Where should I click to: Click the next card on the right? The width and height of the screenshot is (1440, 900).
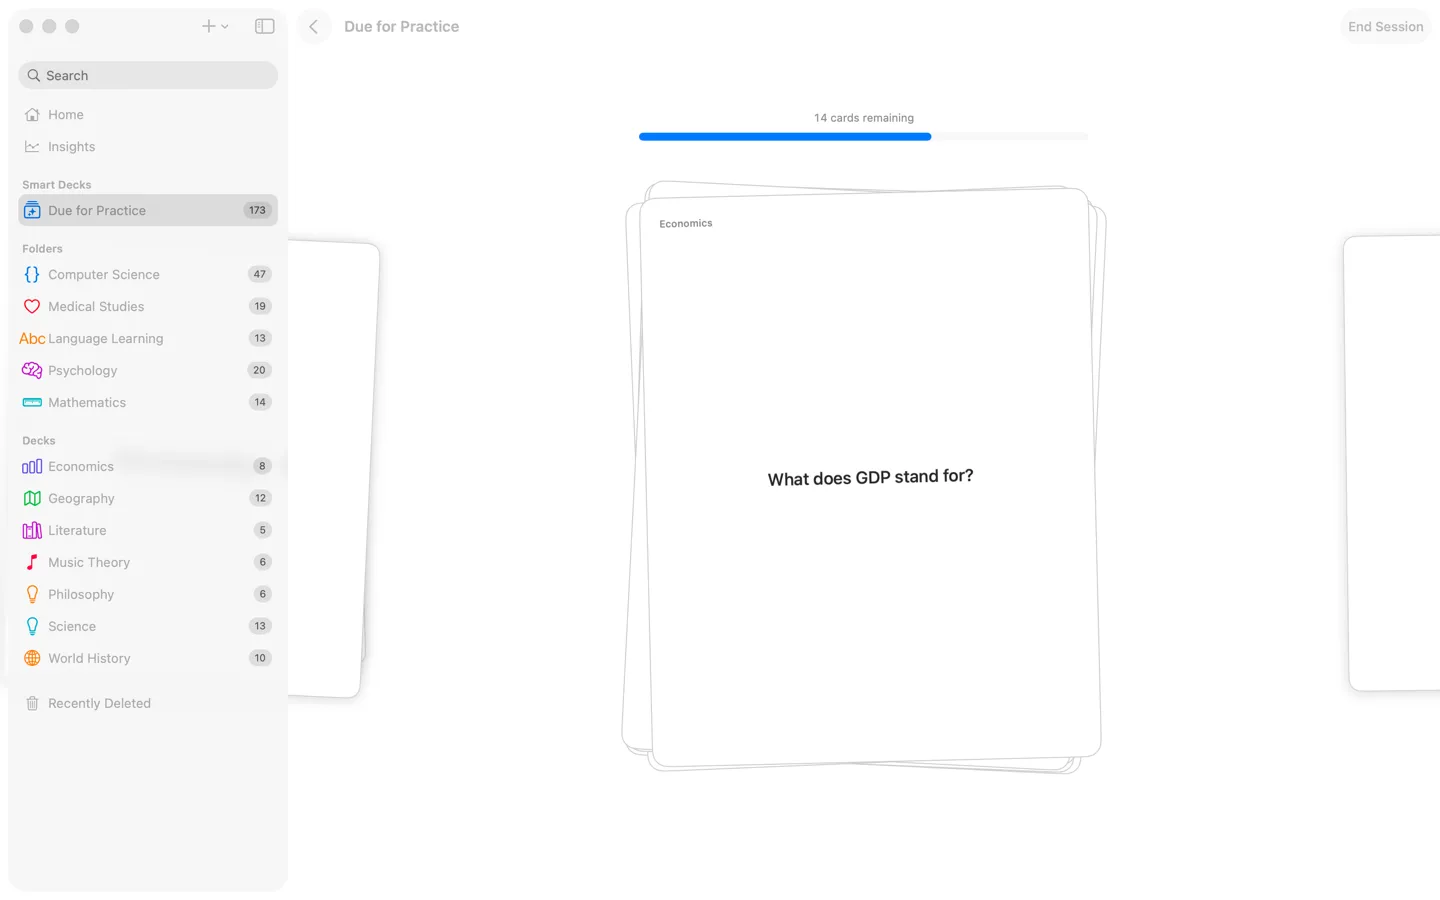1393,463
